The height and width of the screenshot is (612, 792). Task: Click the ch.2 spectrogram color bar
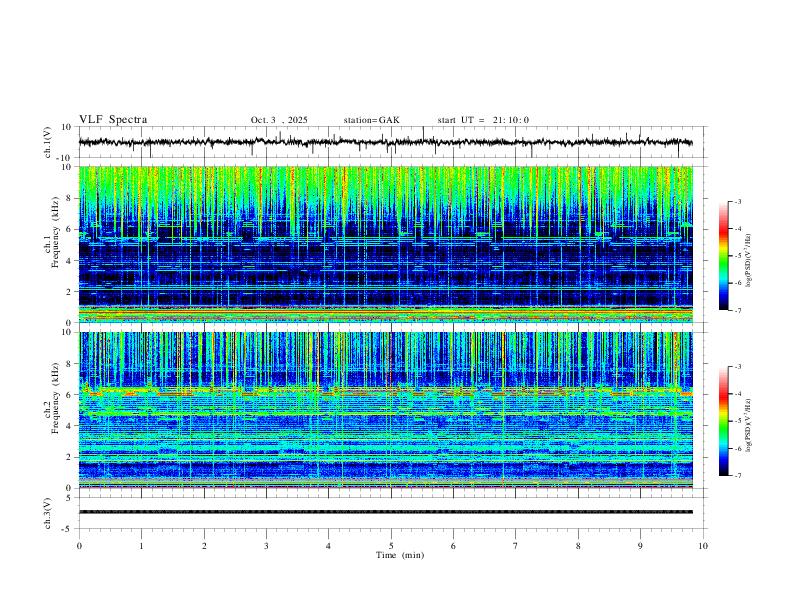coord(723,421)
